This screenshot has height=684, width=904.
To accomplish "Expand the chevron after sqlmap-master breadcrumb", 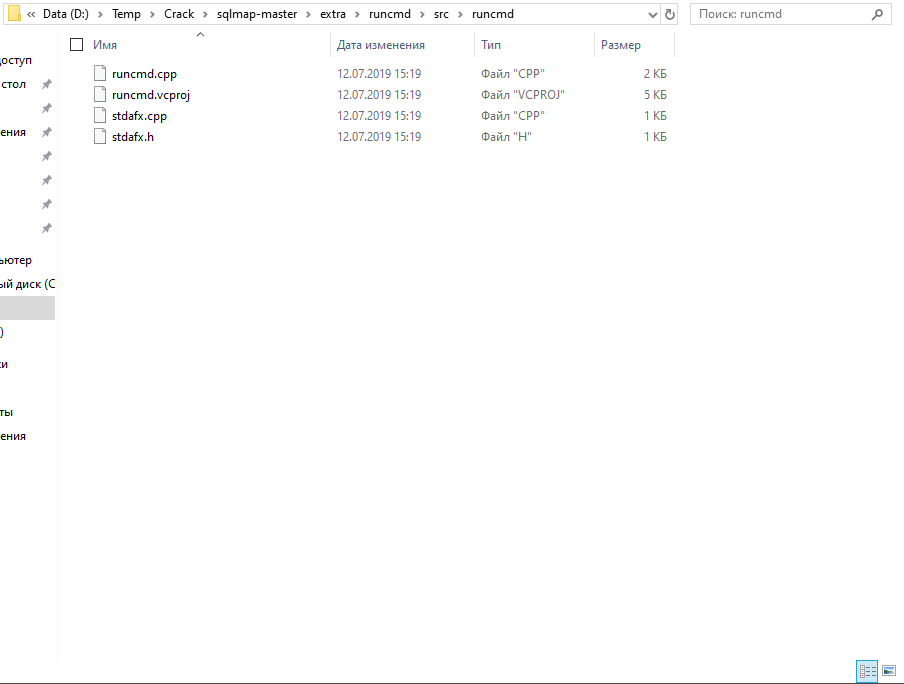I will [x=308, y=14].
